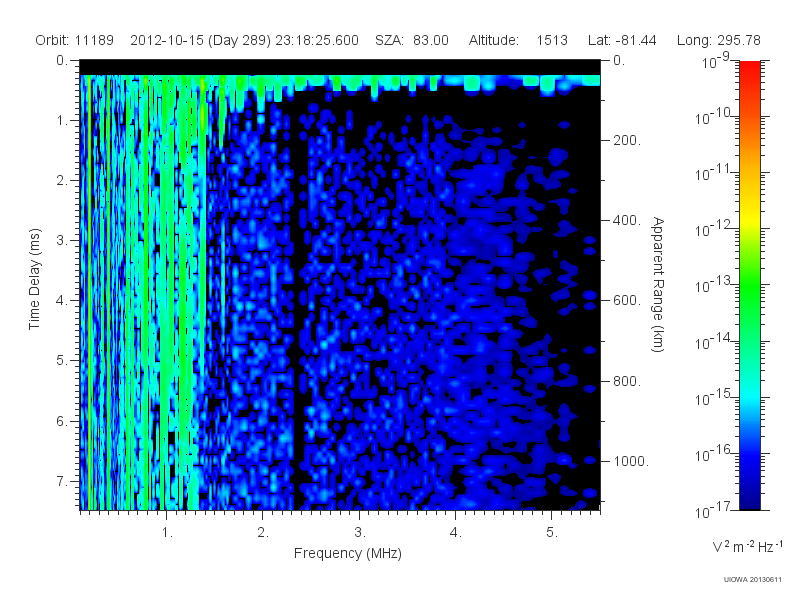Click the 'Orbit: 11189' header text

click(74, 40)
